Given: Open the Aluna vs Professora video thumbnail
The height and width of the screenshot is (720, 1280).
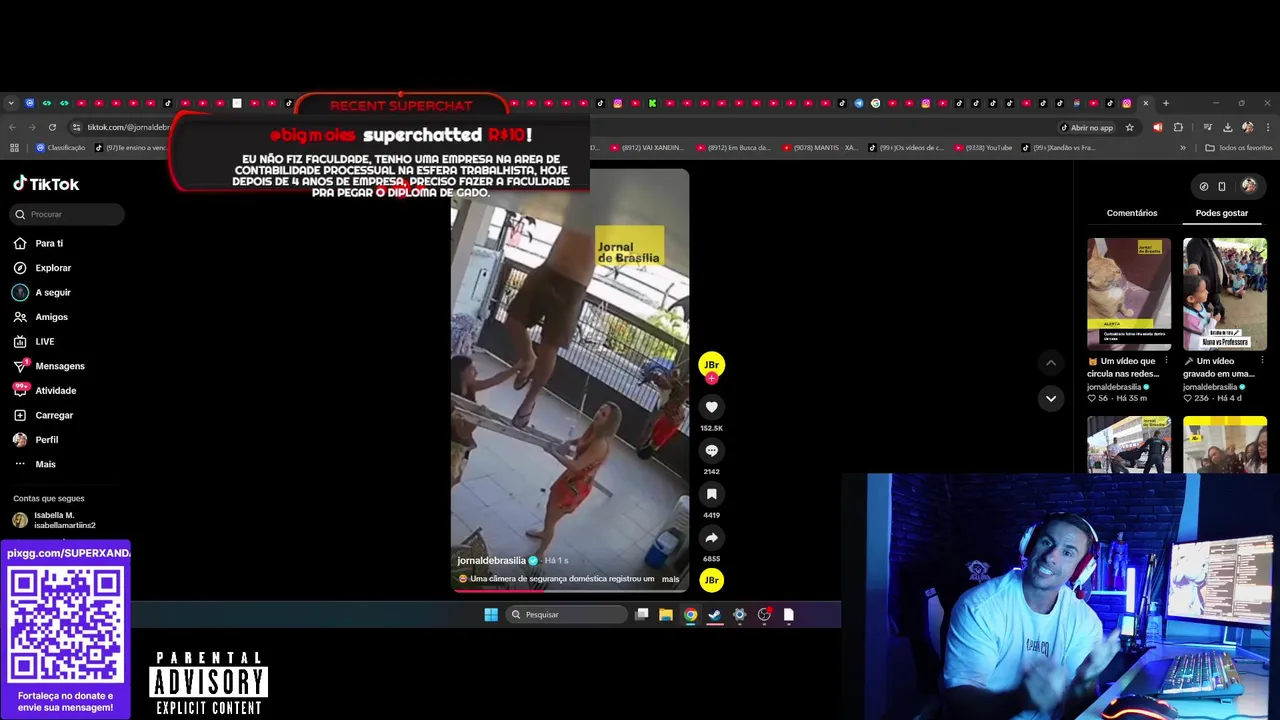Looking at the screenshot, I should point(1225,294).
